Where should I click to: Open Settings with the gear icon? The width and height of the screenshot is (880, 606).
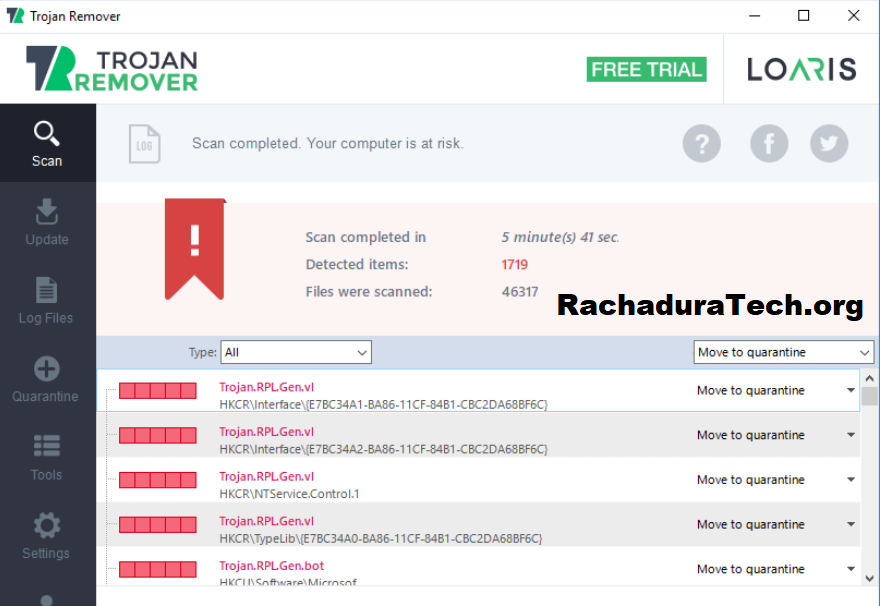(x=47, y=536)
